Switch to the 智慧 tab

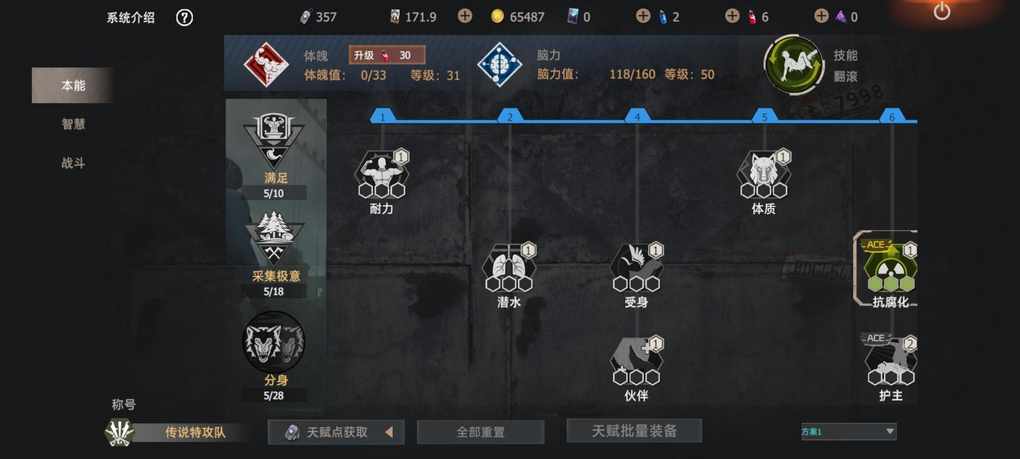(73, 124)
